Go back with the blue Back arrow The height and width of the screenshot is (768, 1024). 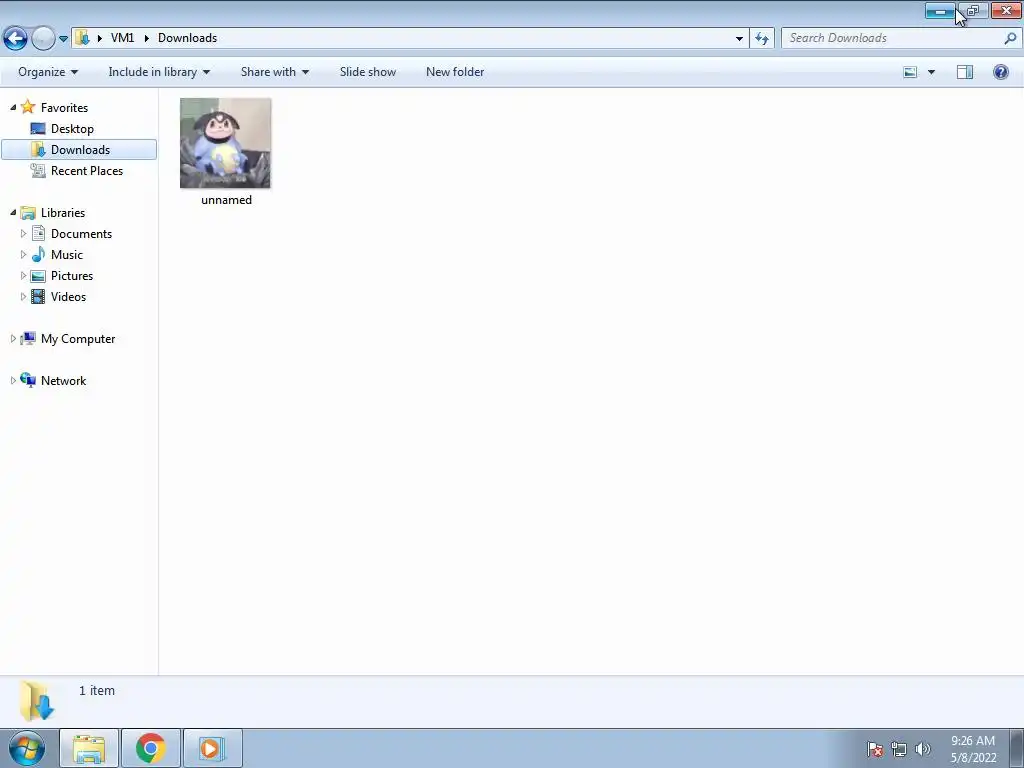coord(15,38)
